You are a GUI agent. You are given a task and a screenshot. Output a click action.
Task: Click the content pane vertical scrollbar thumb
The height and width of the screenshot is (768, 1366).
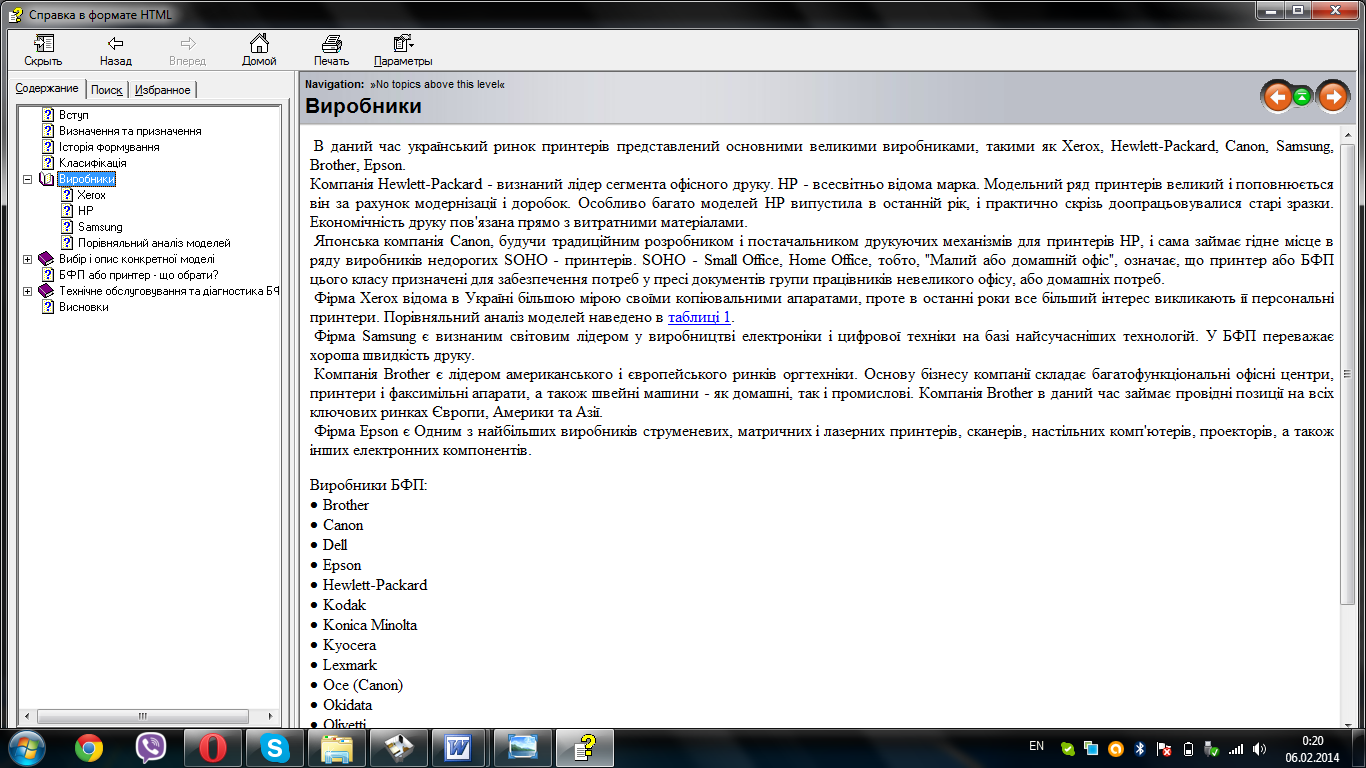tap(1347, 373)
